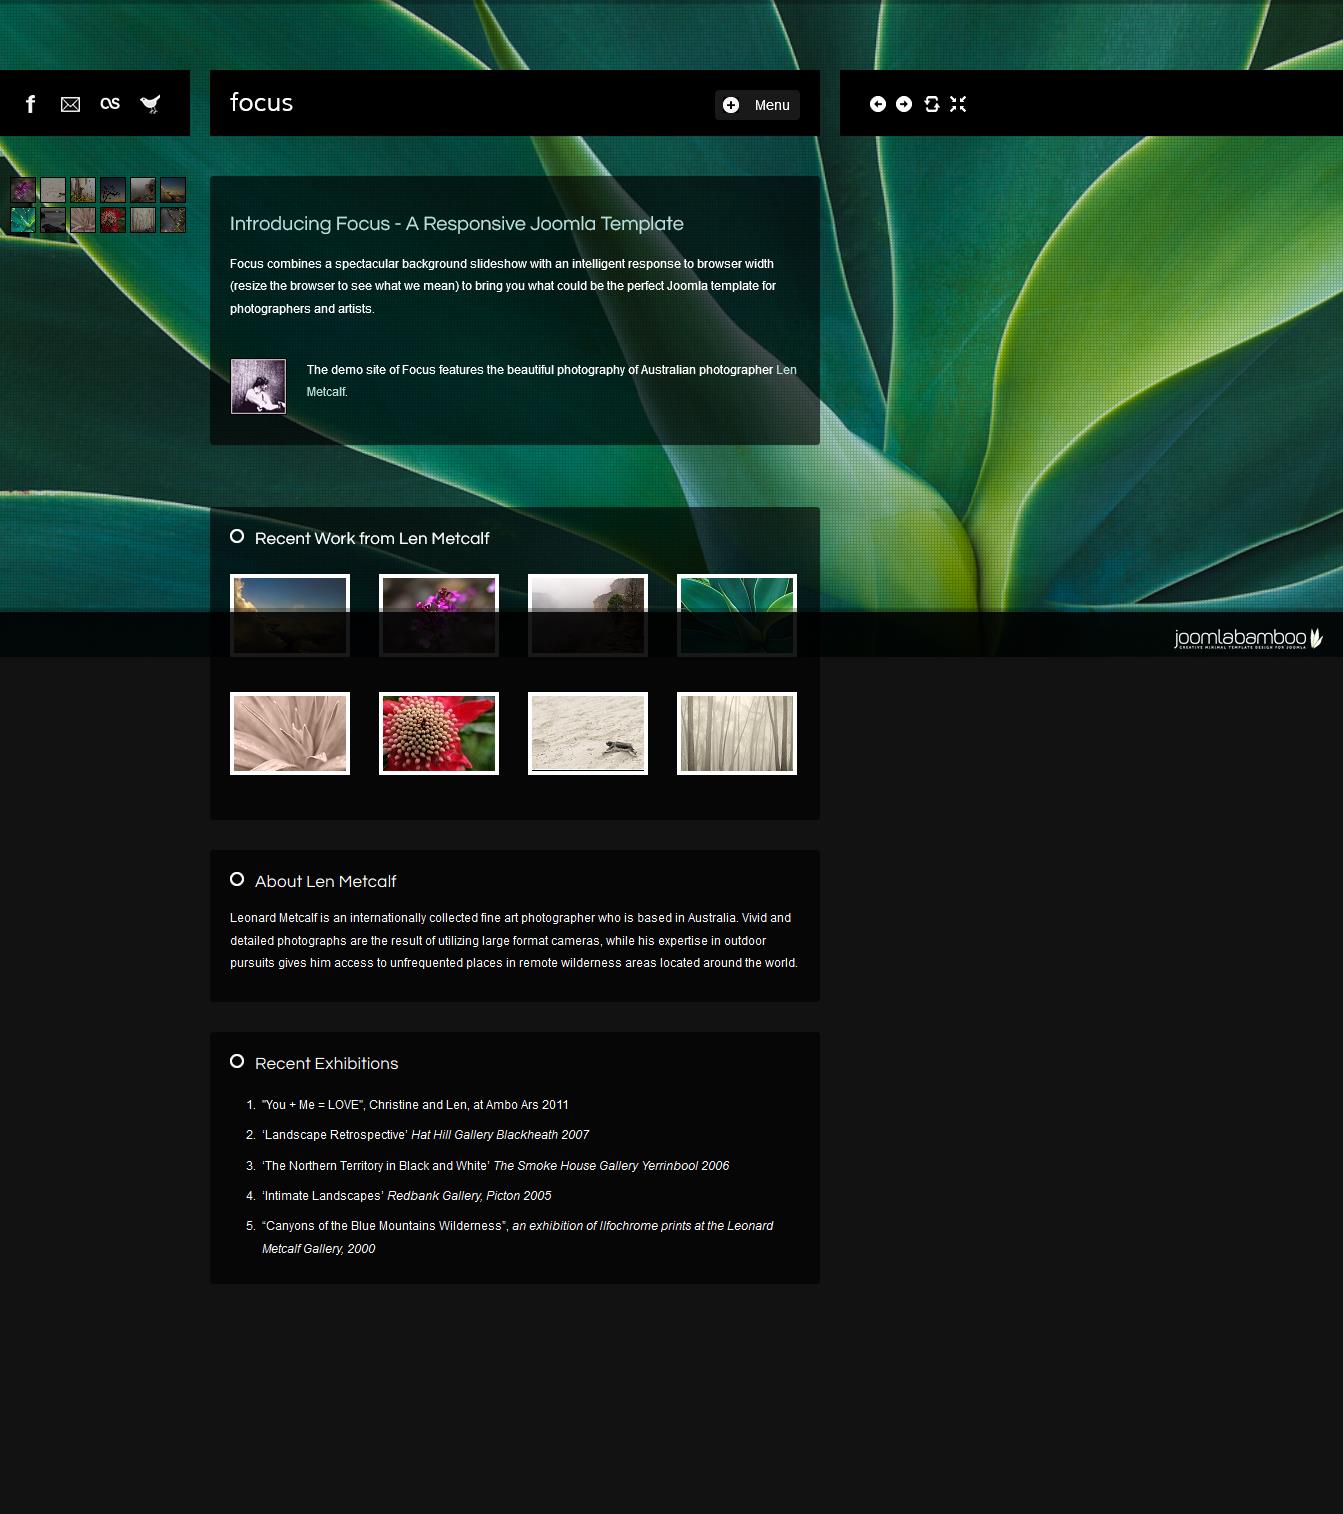Image resolution: width=1343 pixels, height=1514 pixels.
Task: Click the plus icon beside Menu
Action: tap(731, 105)
